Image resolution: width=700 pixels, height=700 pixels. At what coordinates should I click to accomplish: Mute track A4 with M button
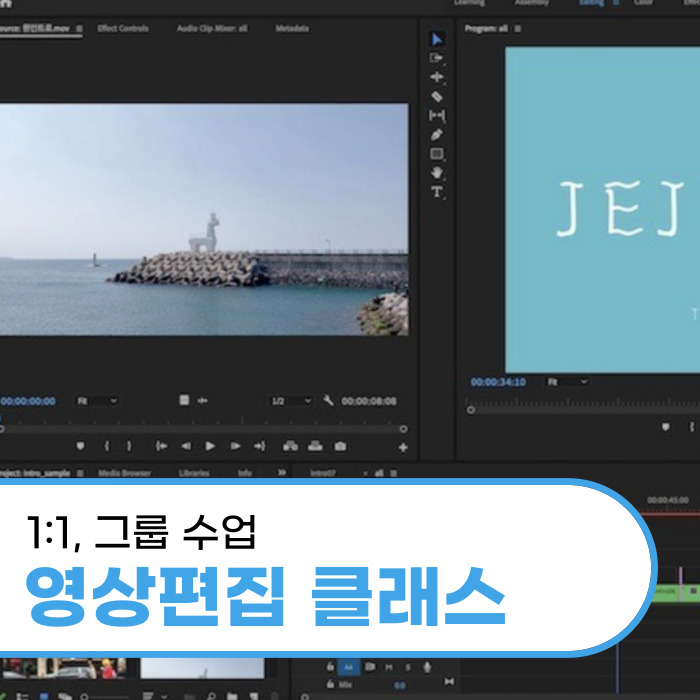389,667
